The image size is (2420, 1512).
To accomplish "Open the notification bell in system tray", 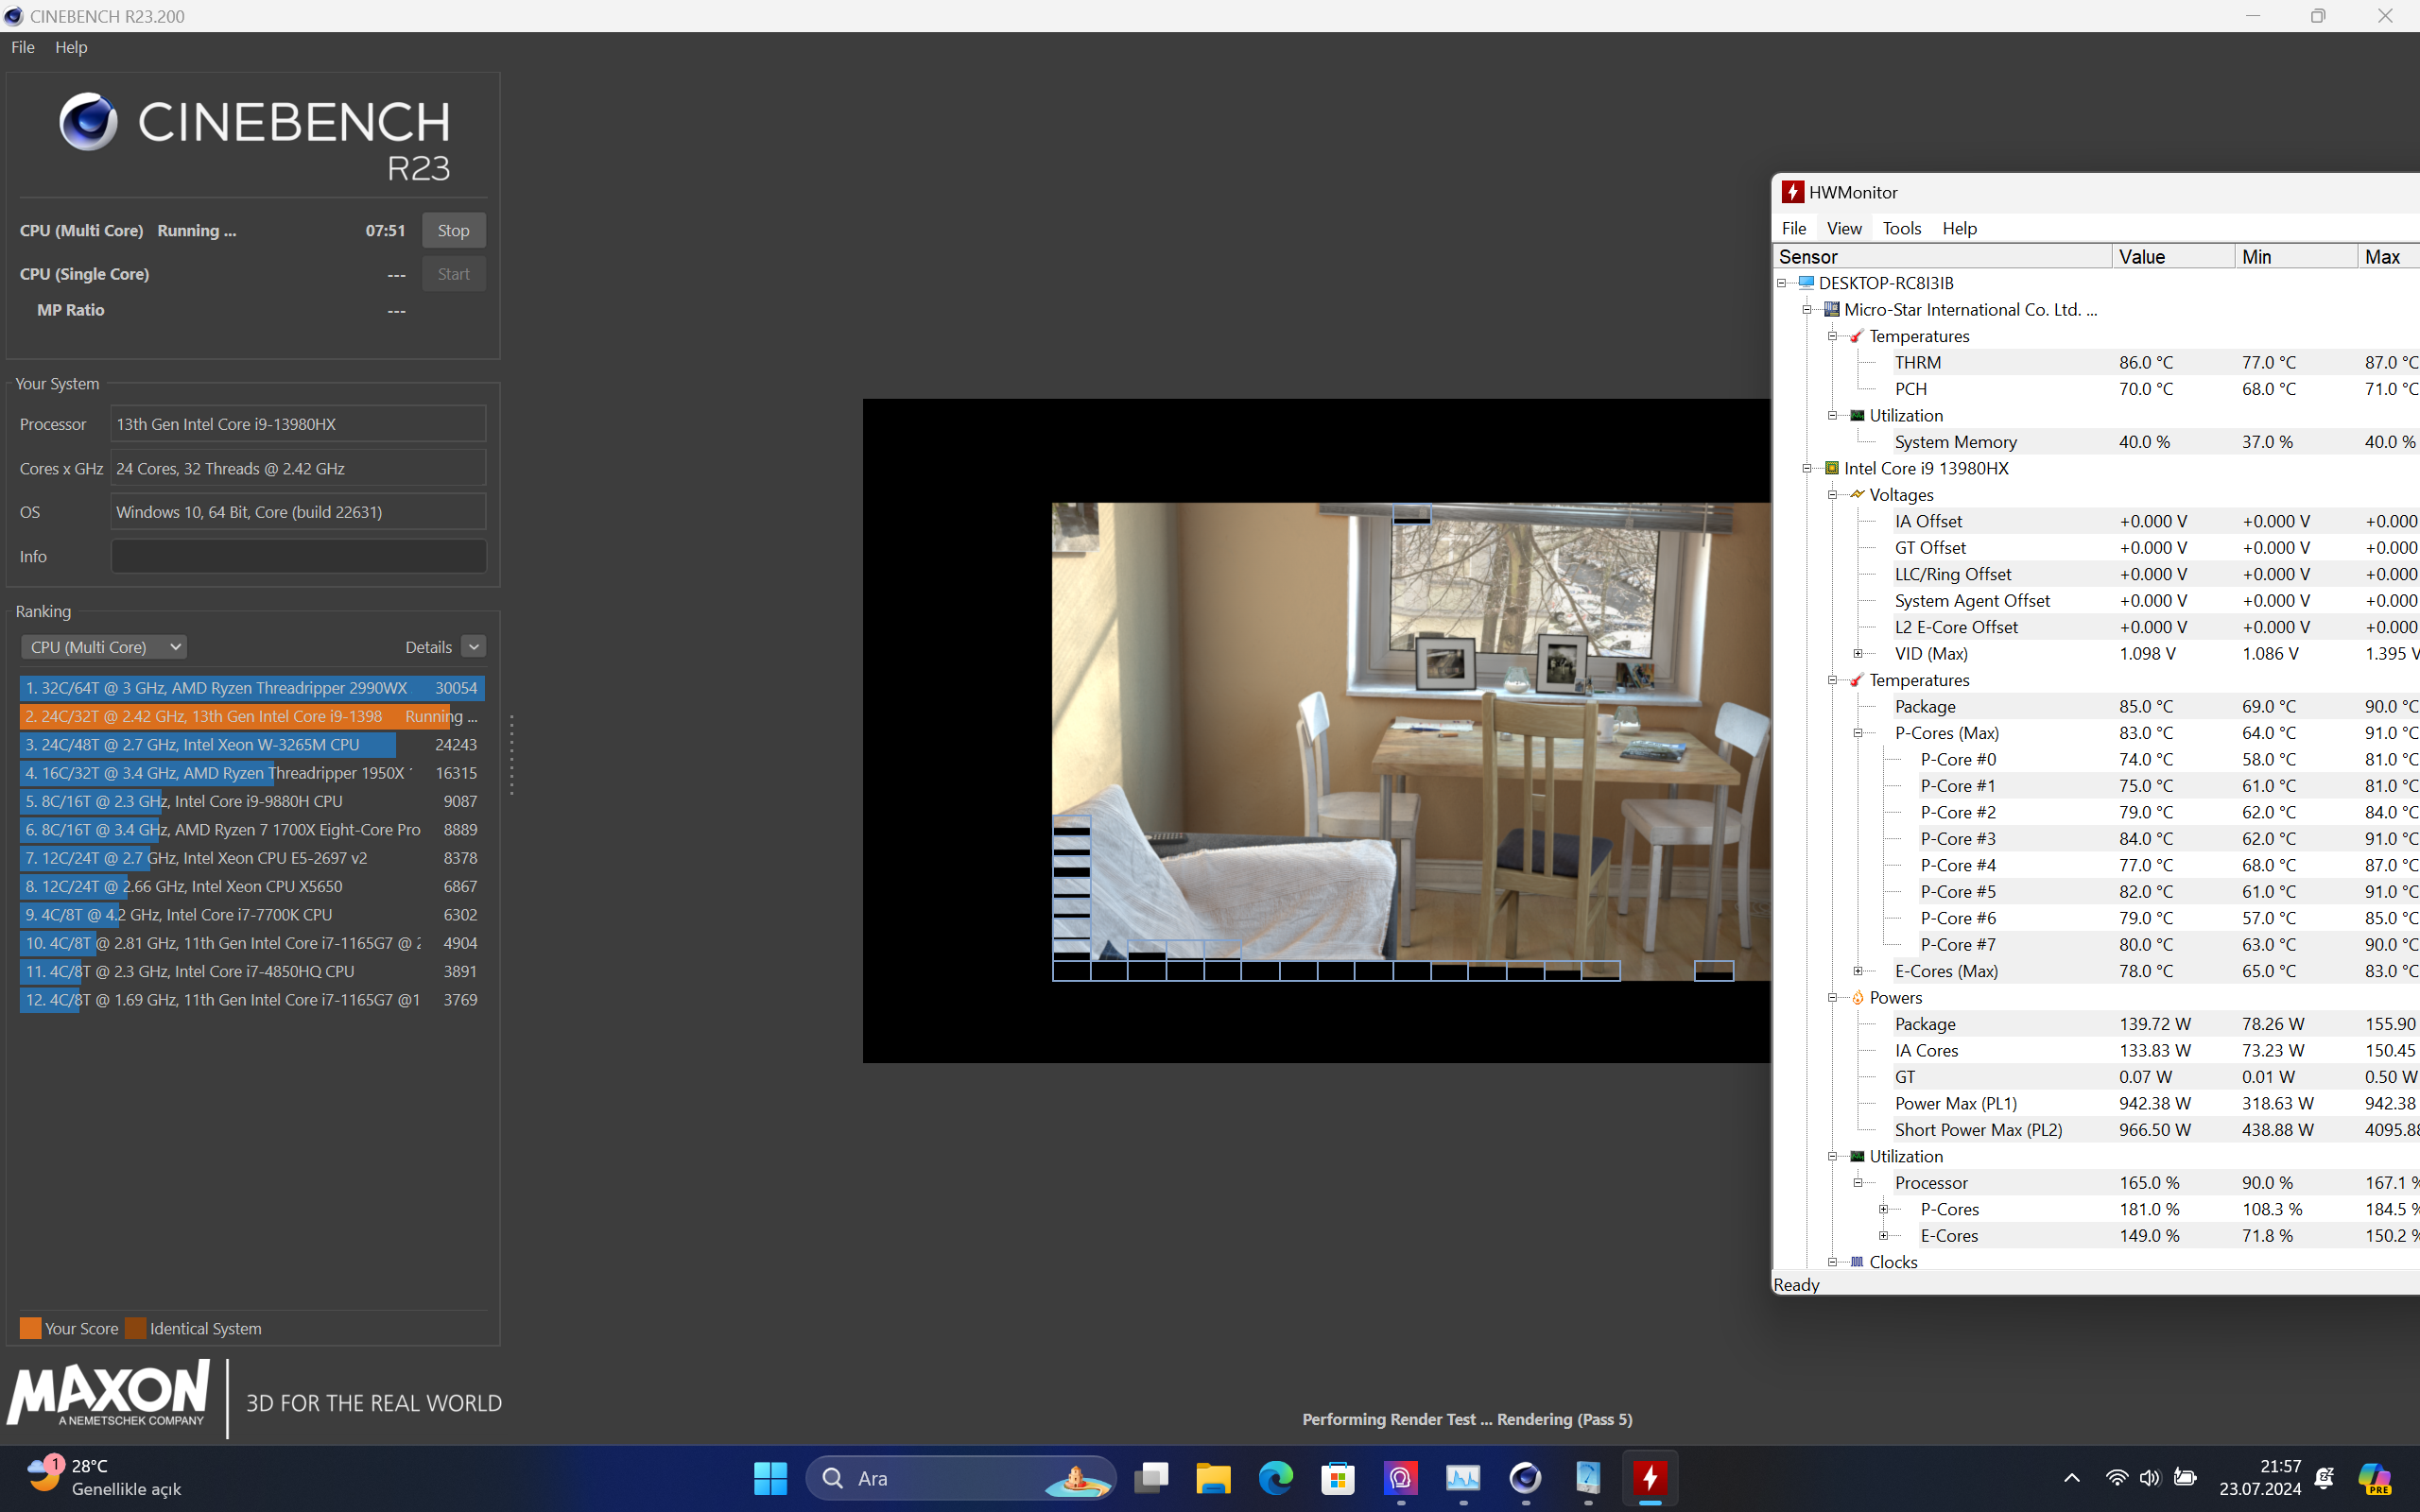I will click(x=2325, y=1478).
